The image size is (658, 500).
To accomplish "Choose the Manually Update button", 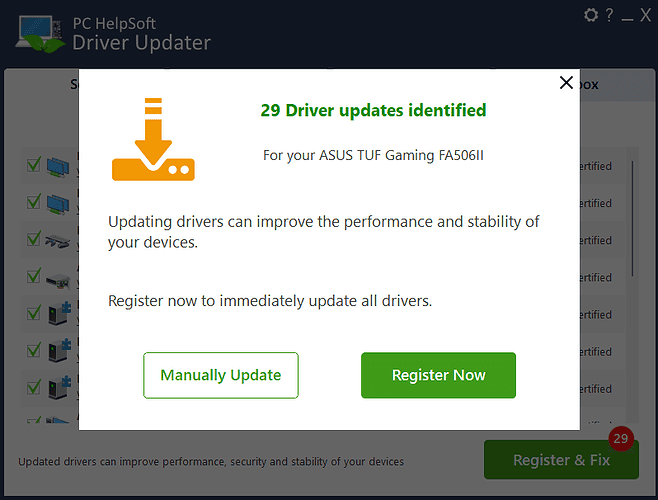I will click(221, 375).
